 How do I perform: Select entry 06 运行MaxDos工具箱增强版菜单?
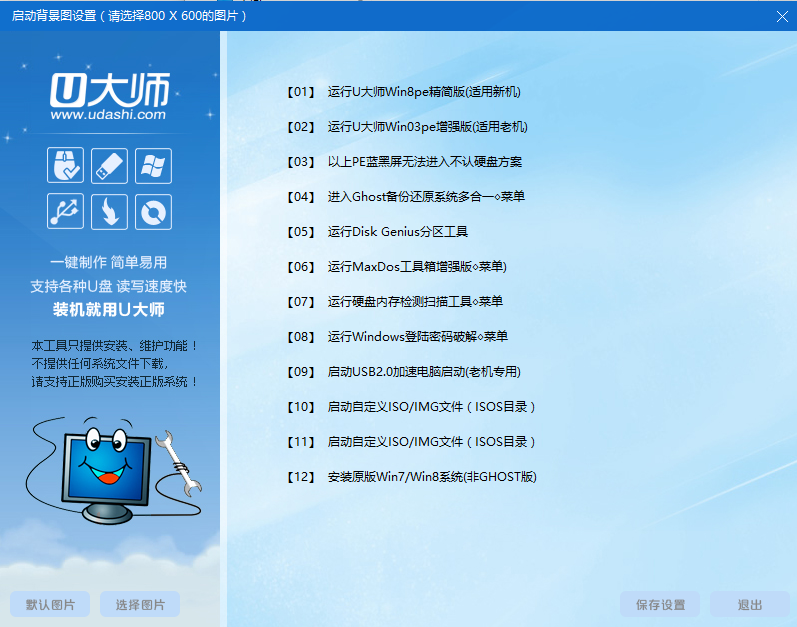tap(397, 267)
